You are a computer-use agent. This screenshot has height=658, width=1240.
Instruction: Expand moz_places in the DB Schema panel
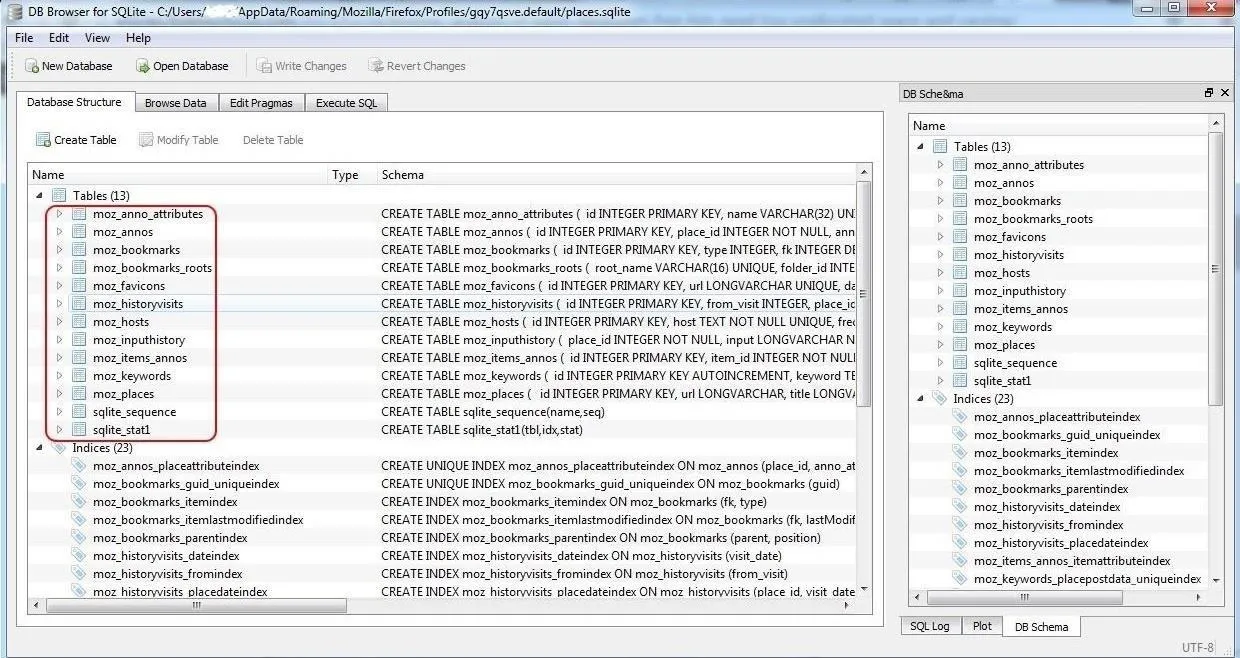point(940,345)
